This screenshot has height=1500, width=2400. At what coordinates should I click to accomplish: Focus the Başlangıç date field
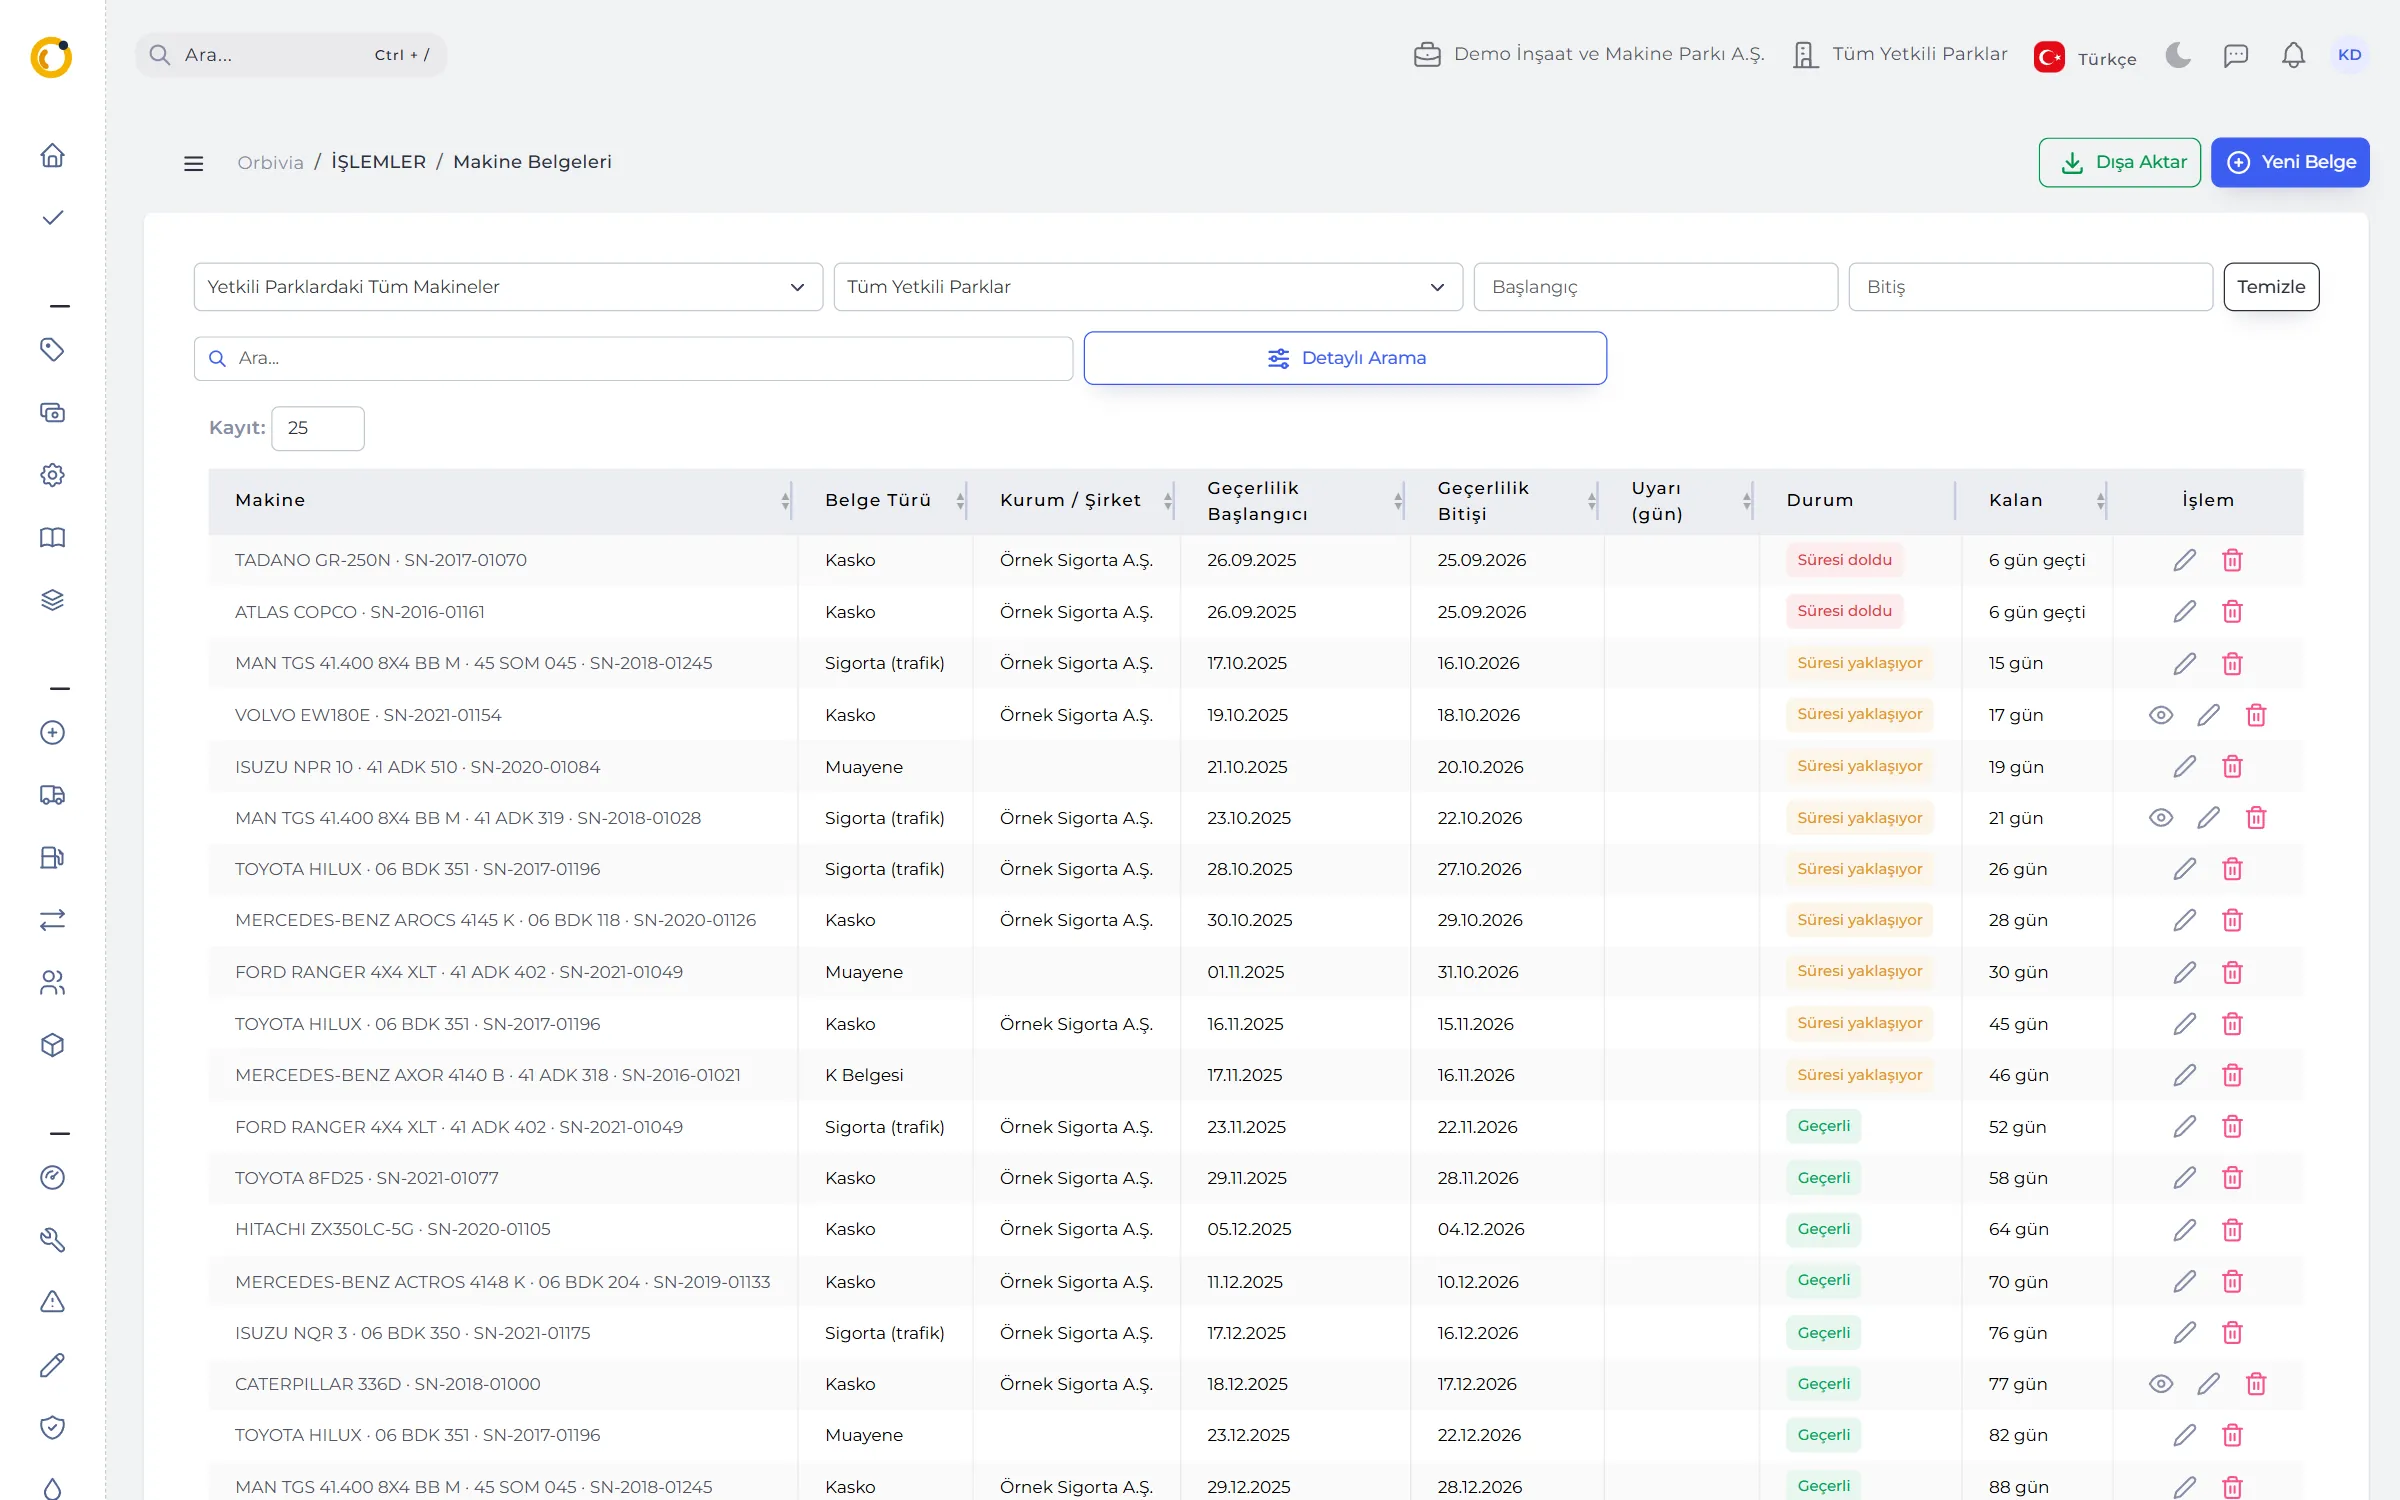point(1656,287)
